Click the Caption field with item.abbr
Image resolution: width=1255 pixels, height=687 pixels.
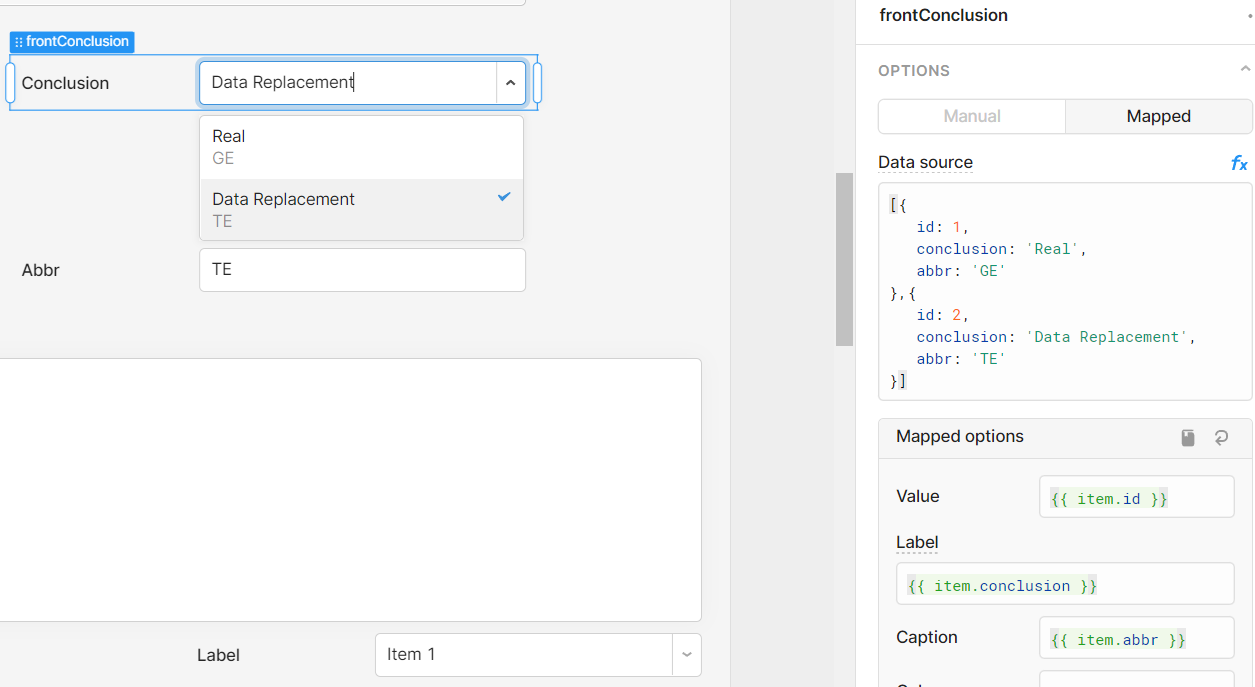(x=1137, y=638)
